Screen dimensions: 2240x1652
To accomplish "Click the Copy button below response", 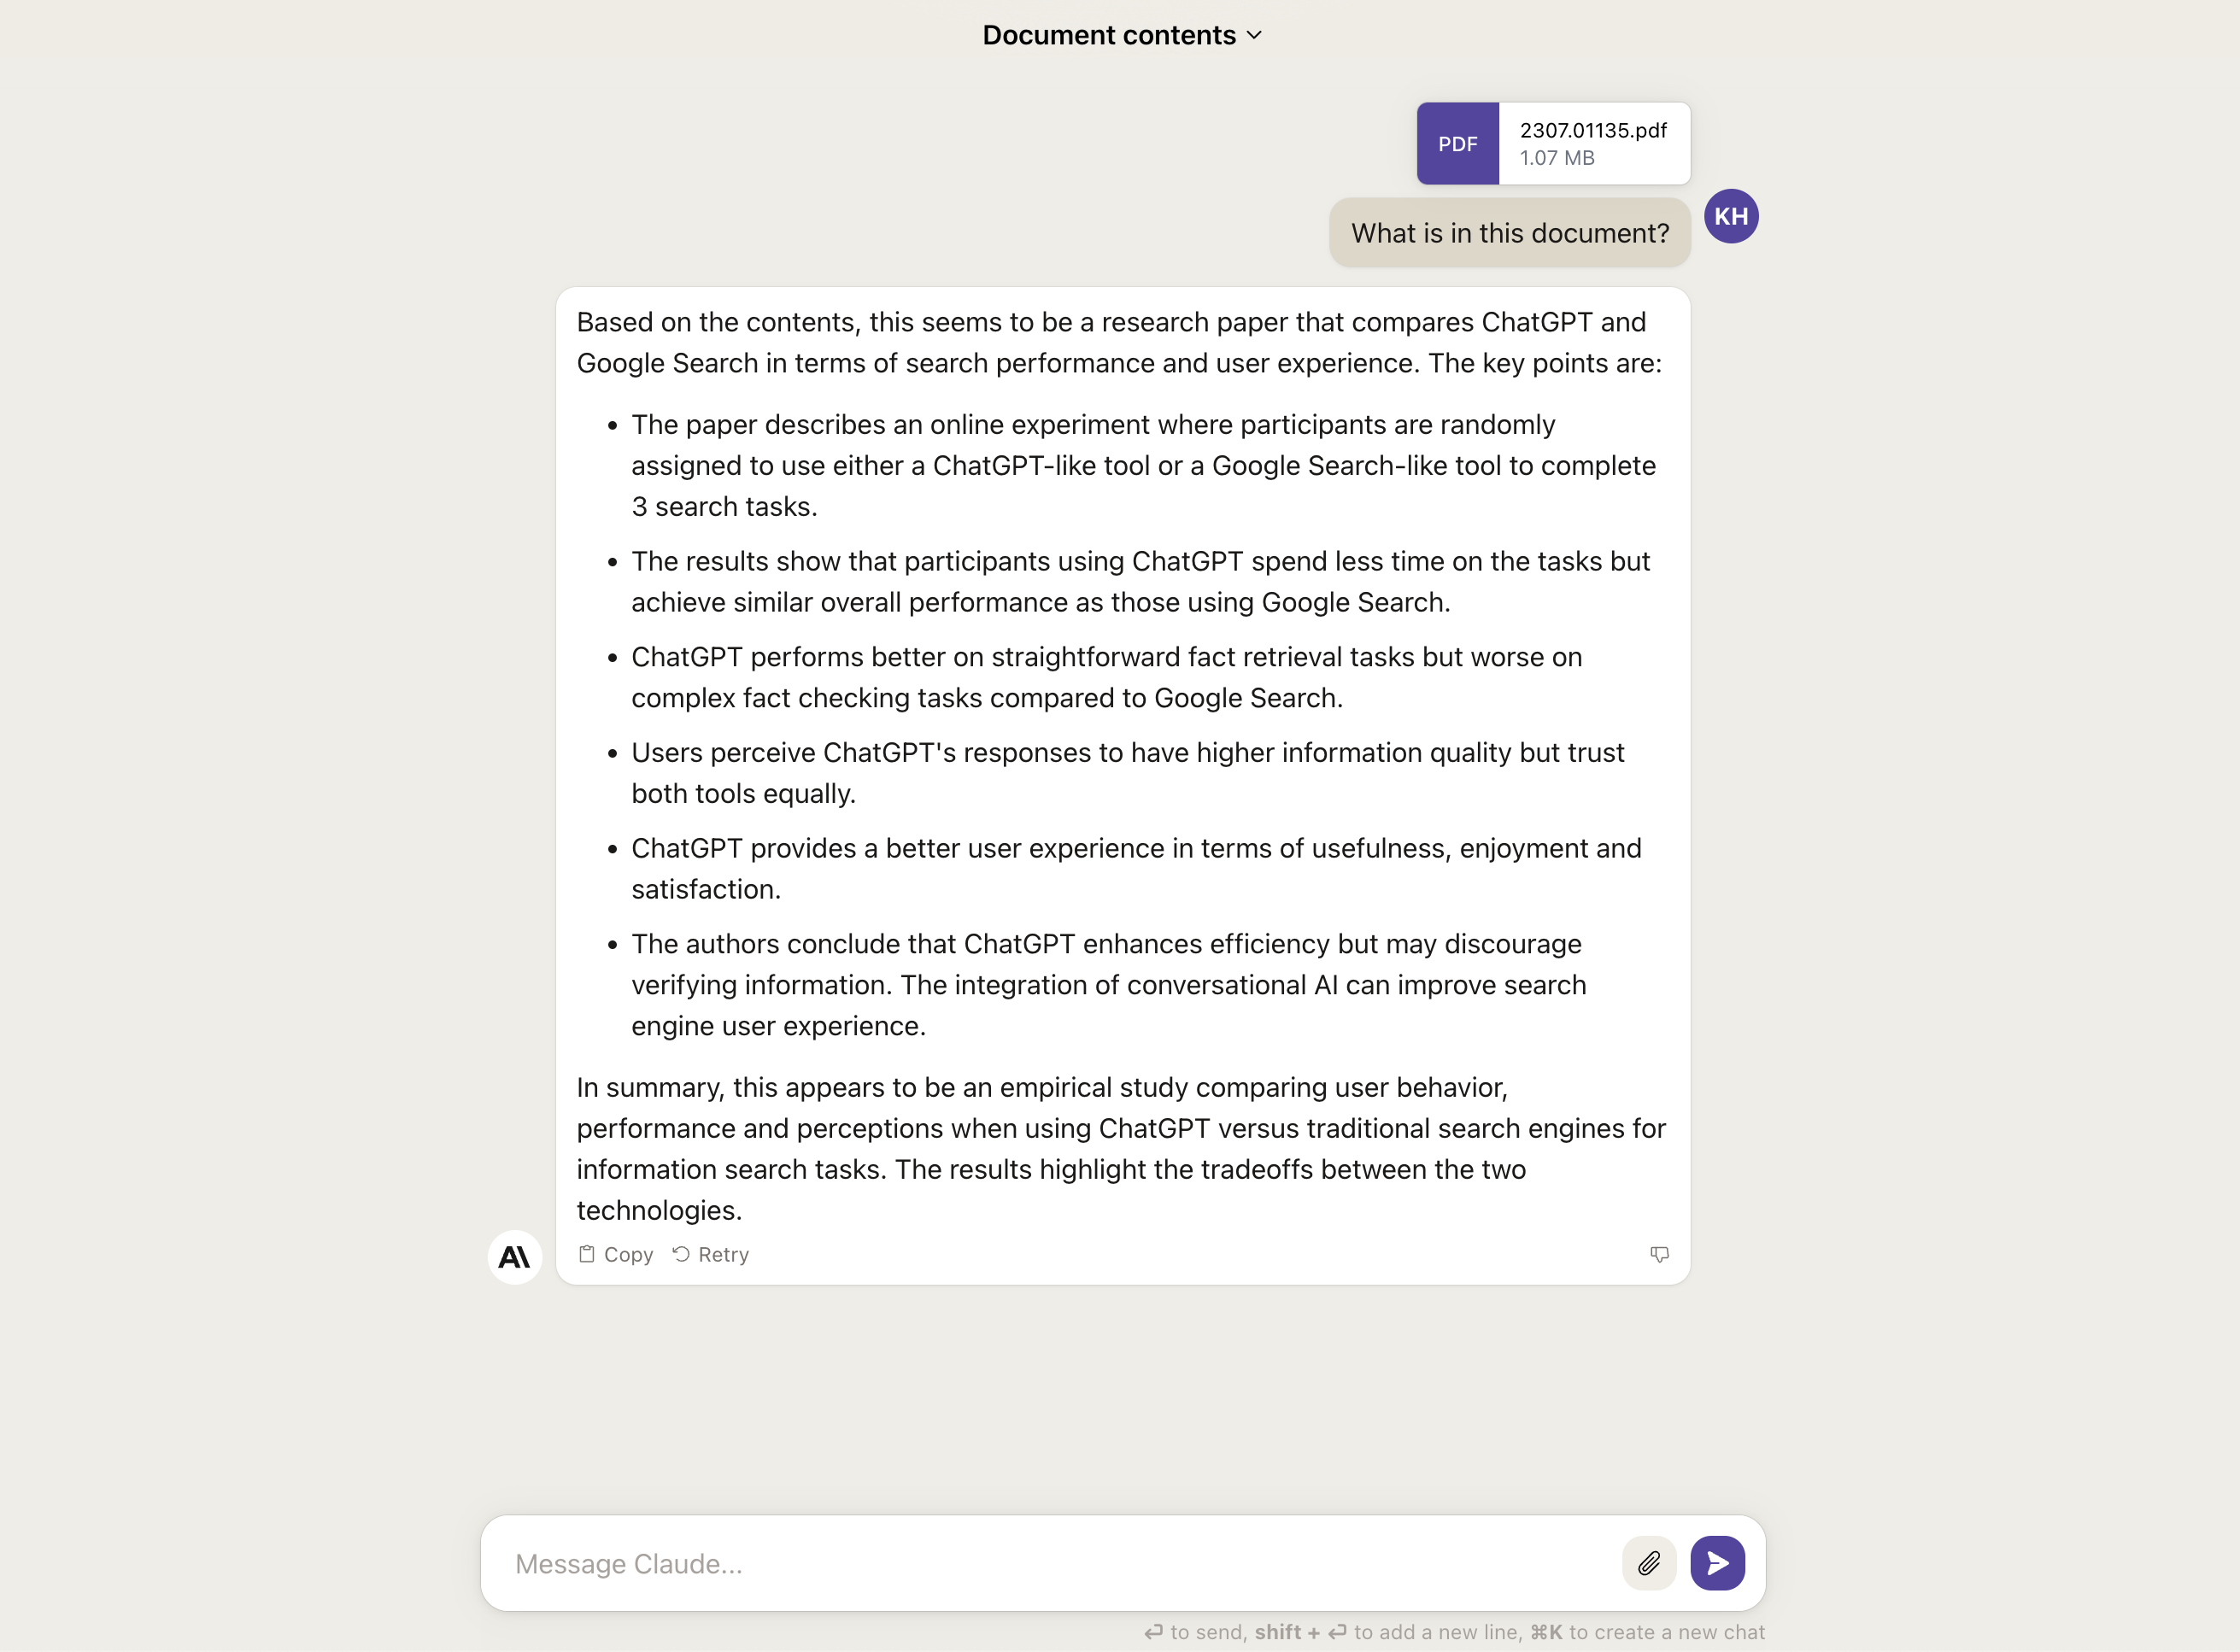I will pos(616,1254).
